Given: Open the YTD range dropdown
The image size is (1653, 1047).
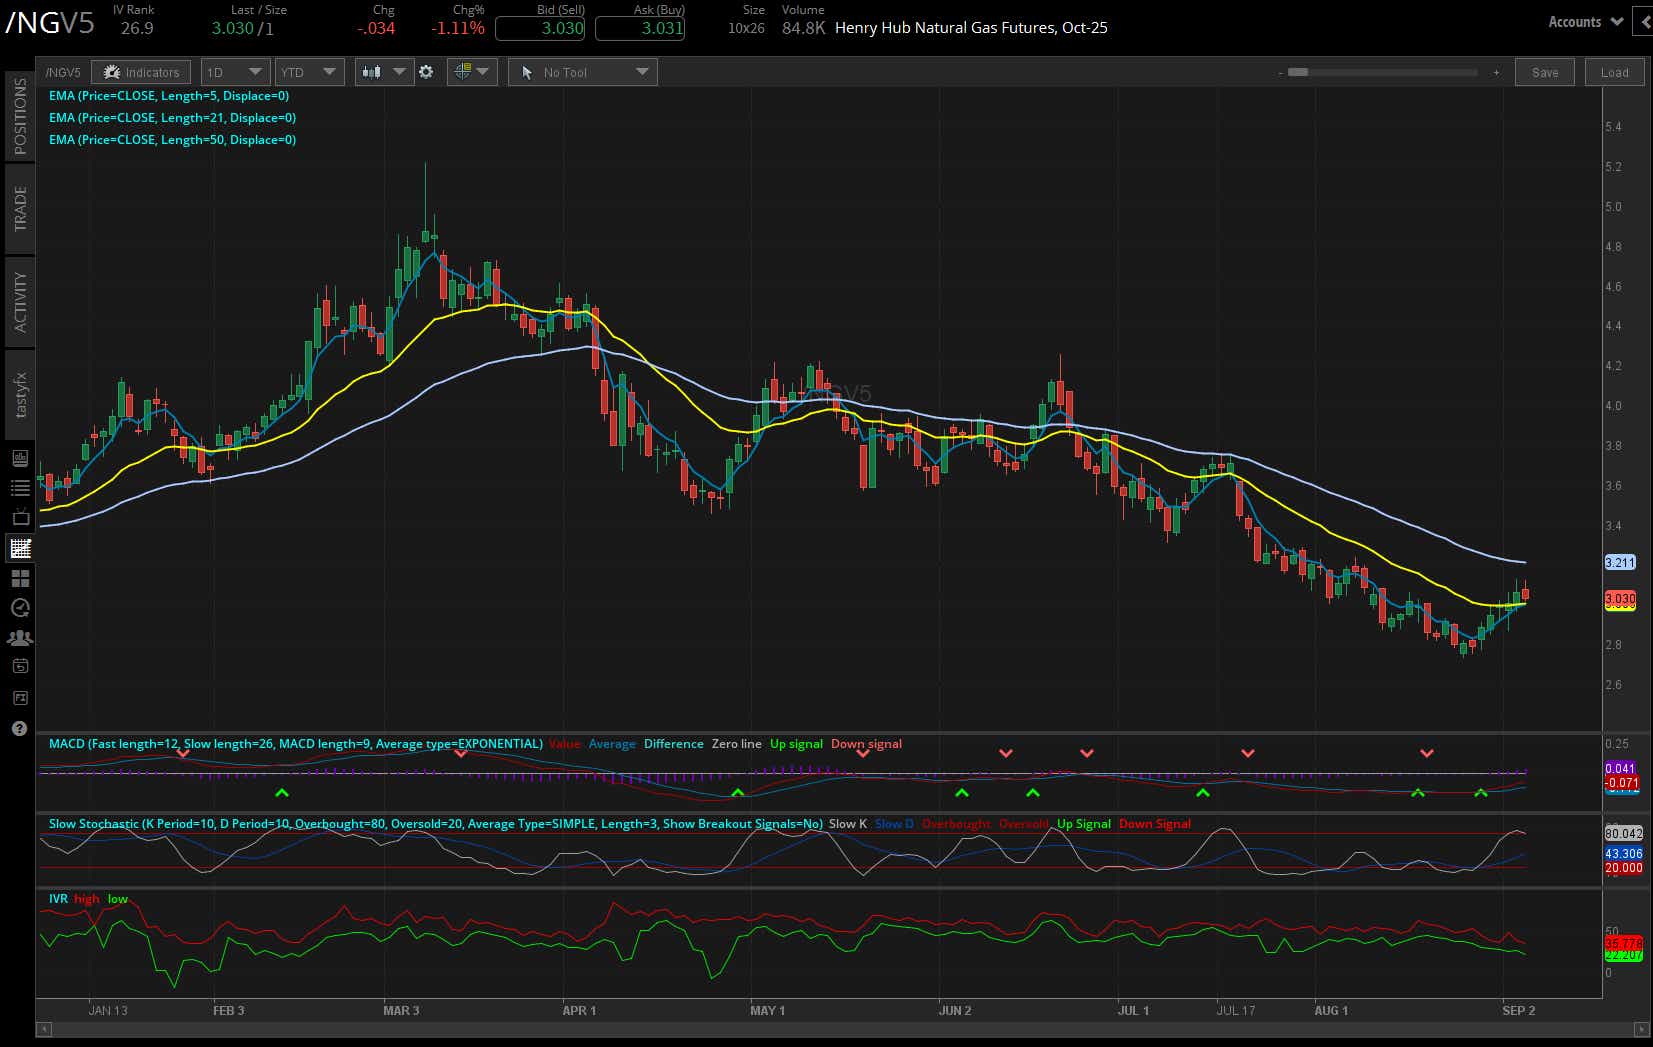Looking at the screenshot, I should tap(309, 71).
